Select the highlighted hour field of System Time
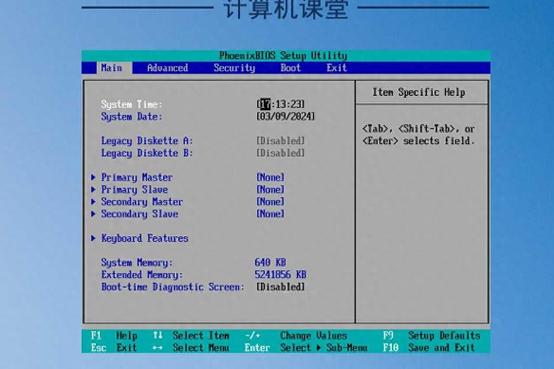 tap(265, 104)
